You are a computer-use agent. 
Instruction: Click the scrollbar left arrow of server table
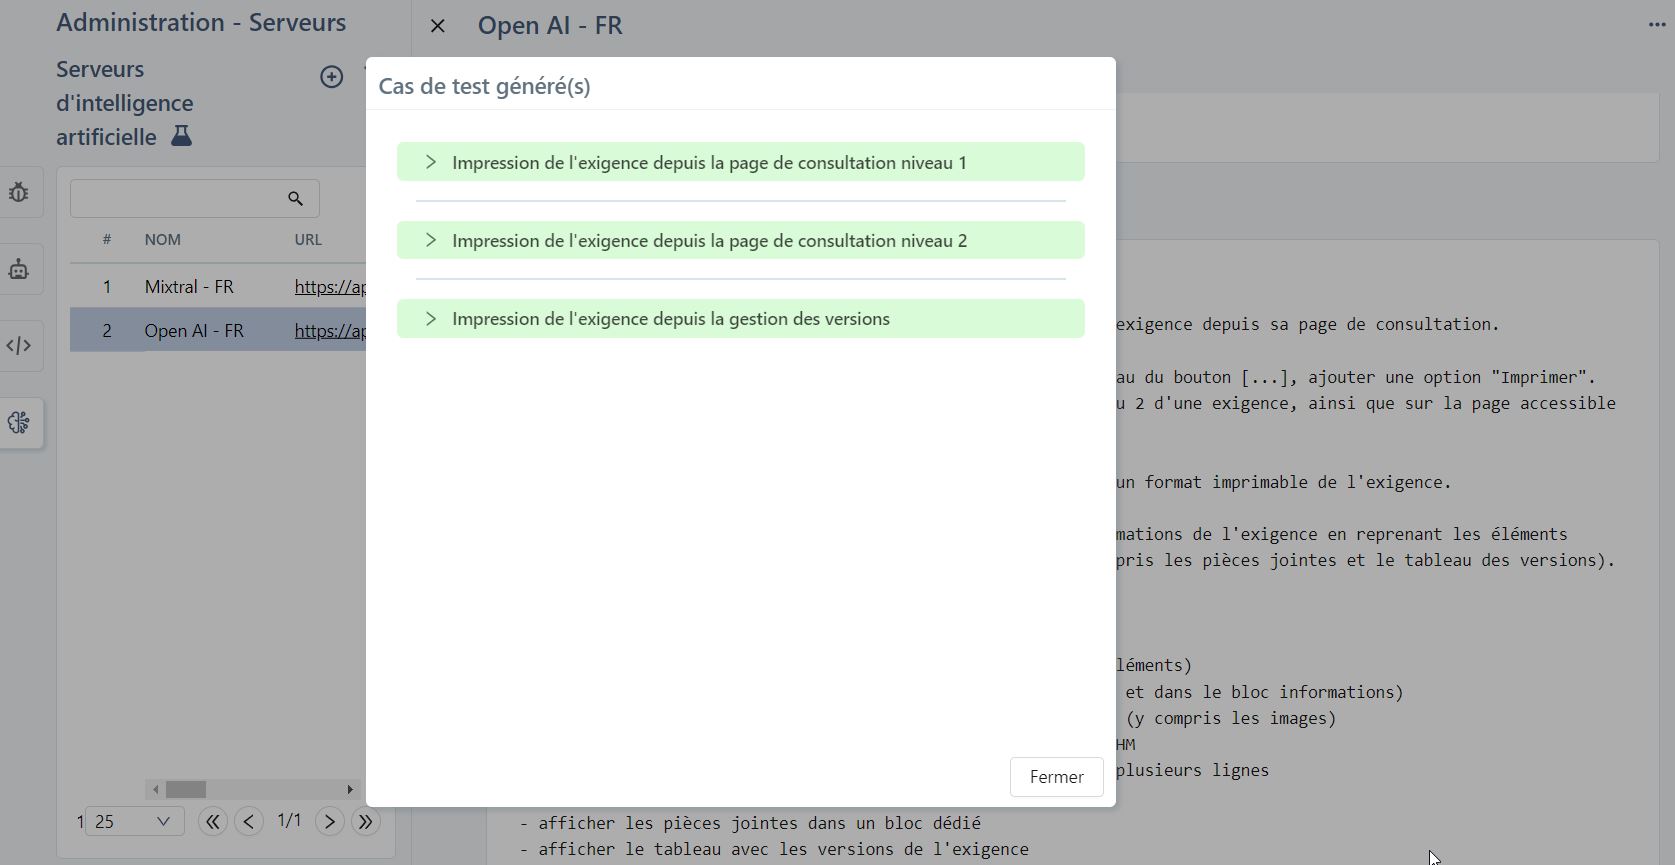(154, 789)
